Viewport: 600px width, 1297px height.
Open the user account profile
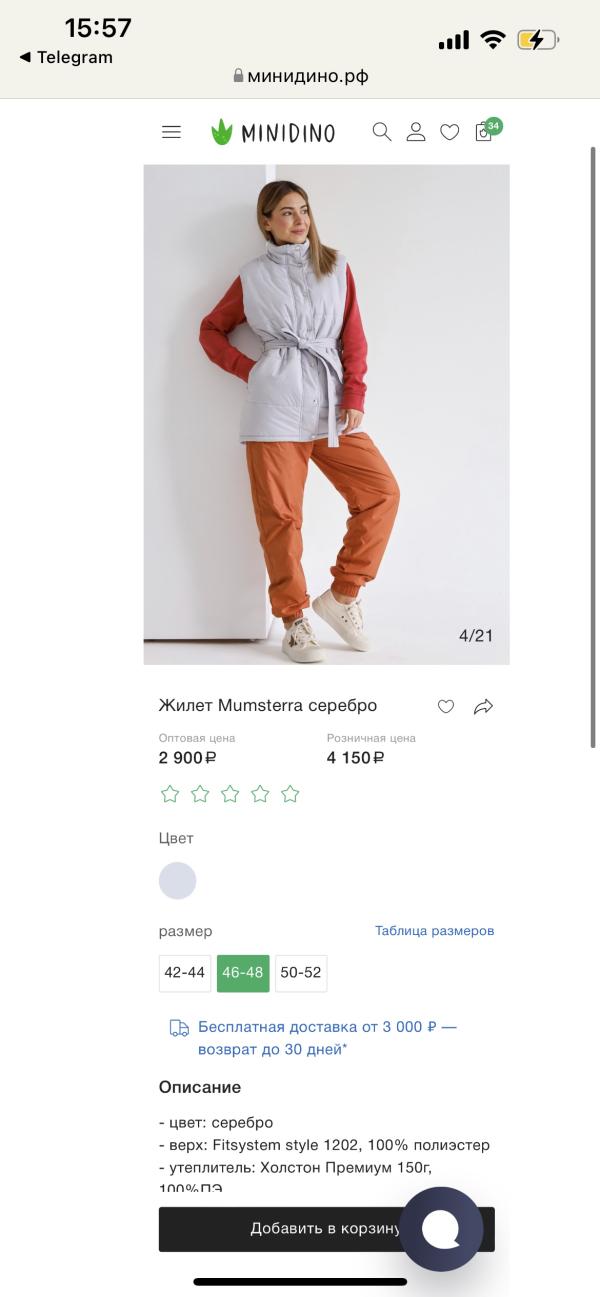coord(416,132)
